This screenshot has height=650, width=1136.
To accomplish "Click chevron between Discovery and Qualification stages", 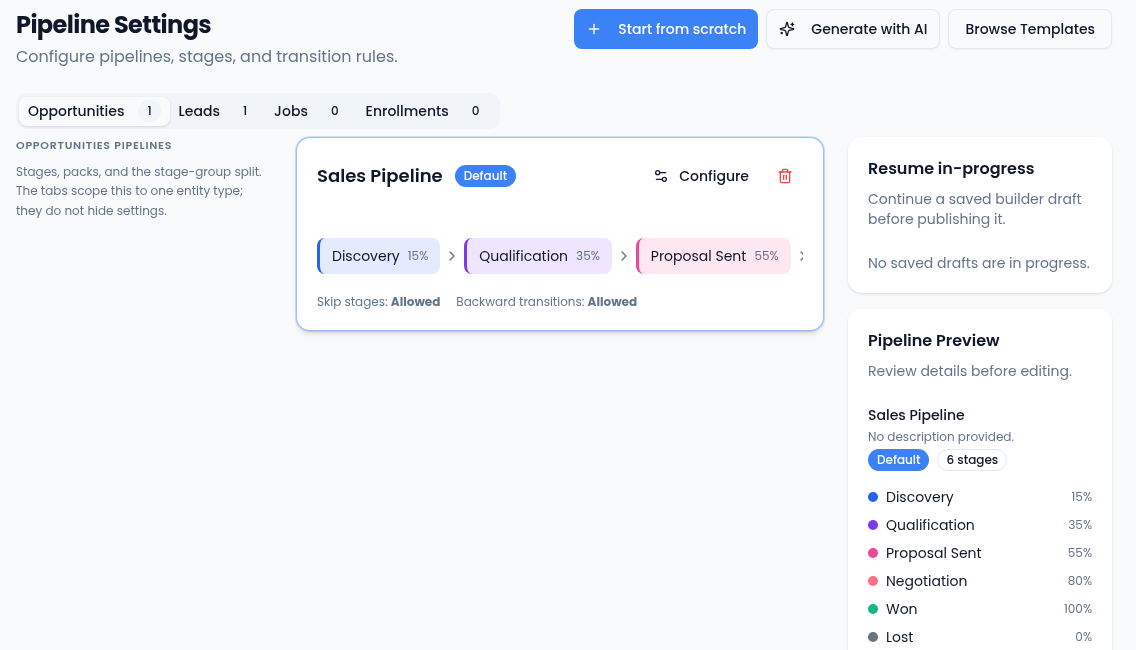I will pos(452,256).
